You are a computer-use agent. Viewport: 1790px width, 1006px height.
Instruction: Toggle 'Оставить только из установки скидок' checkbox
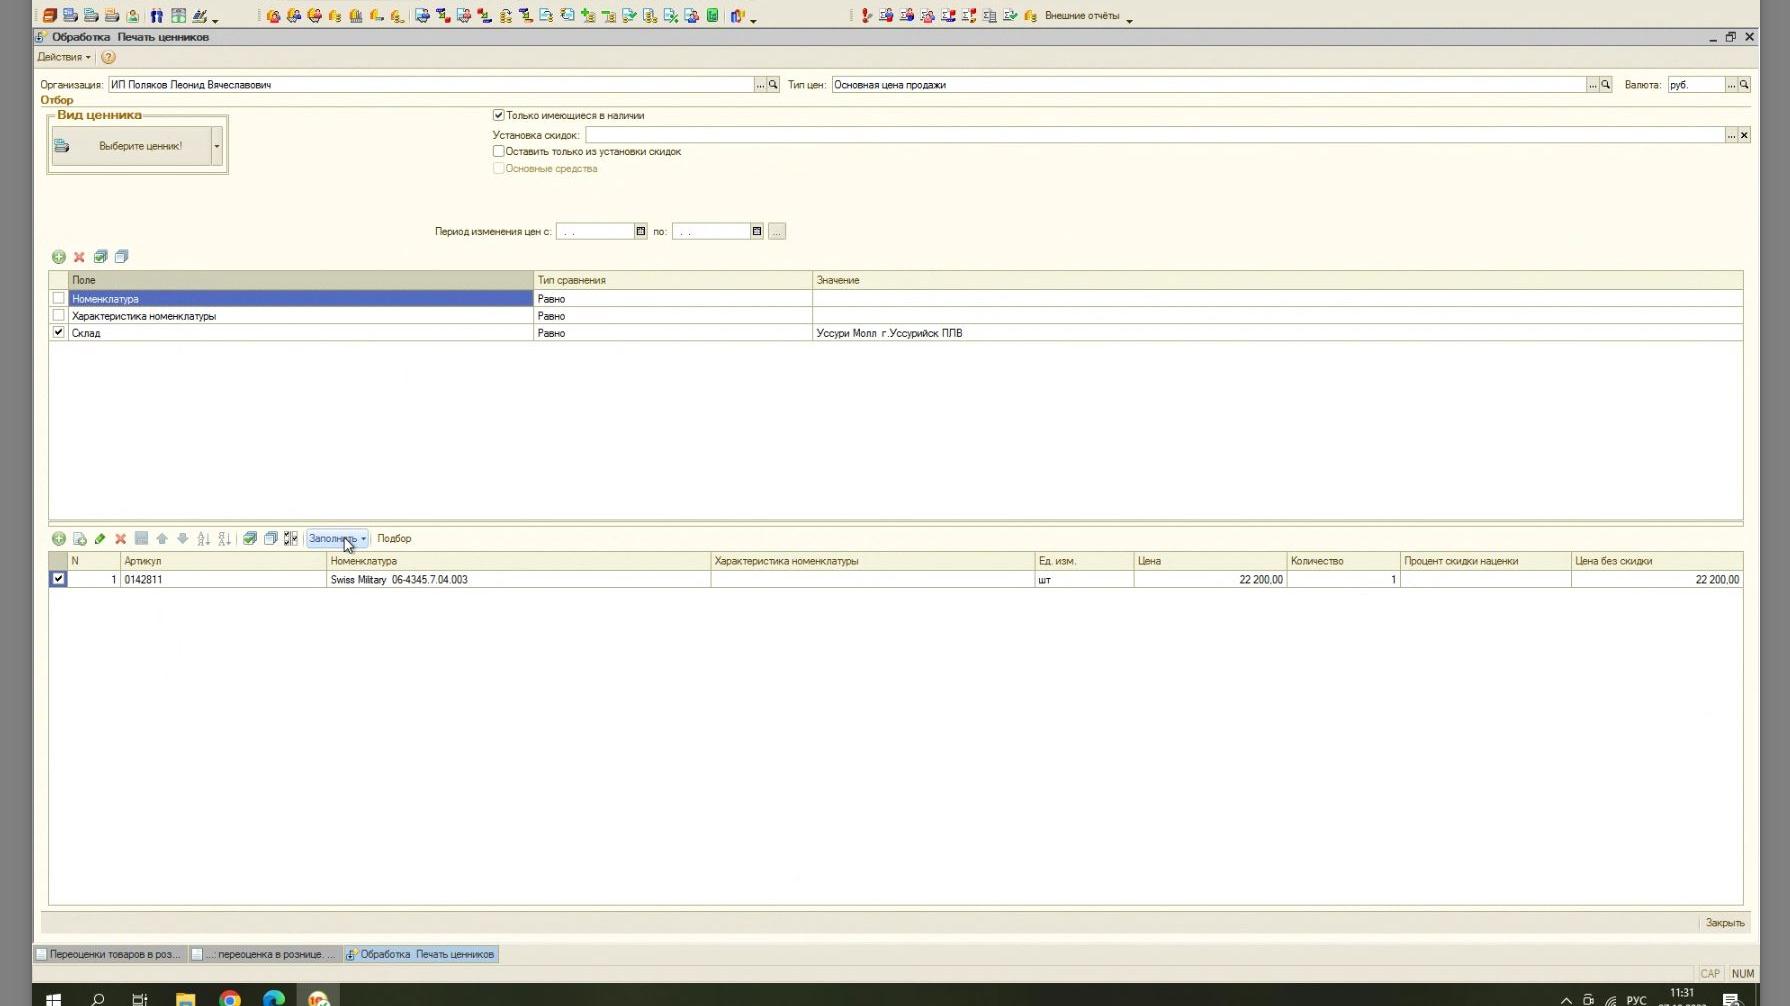pos(499,151)
